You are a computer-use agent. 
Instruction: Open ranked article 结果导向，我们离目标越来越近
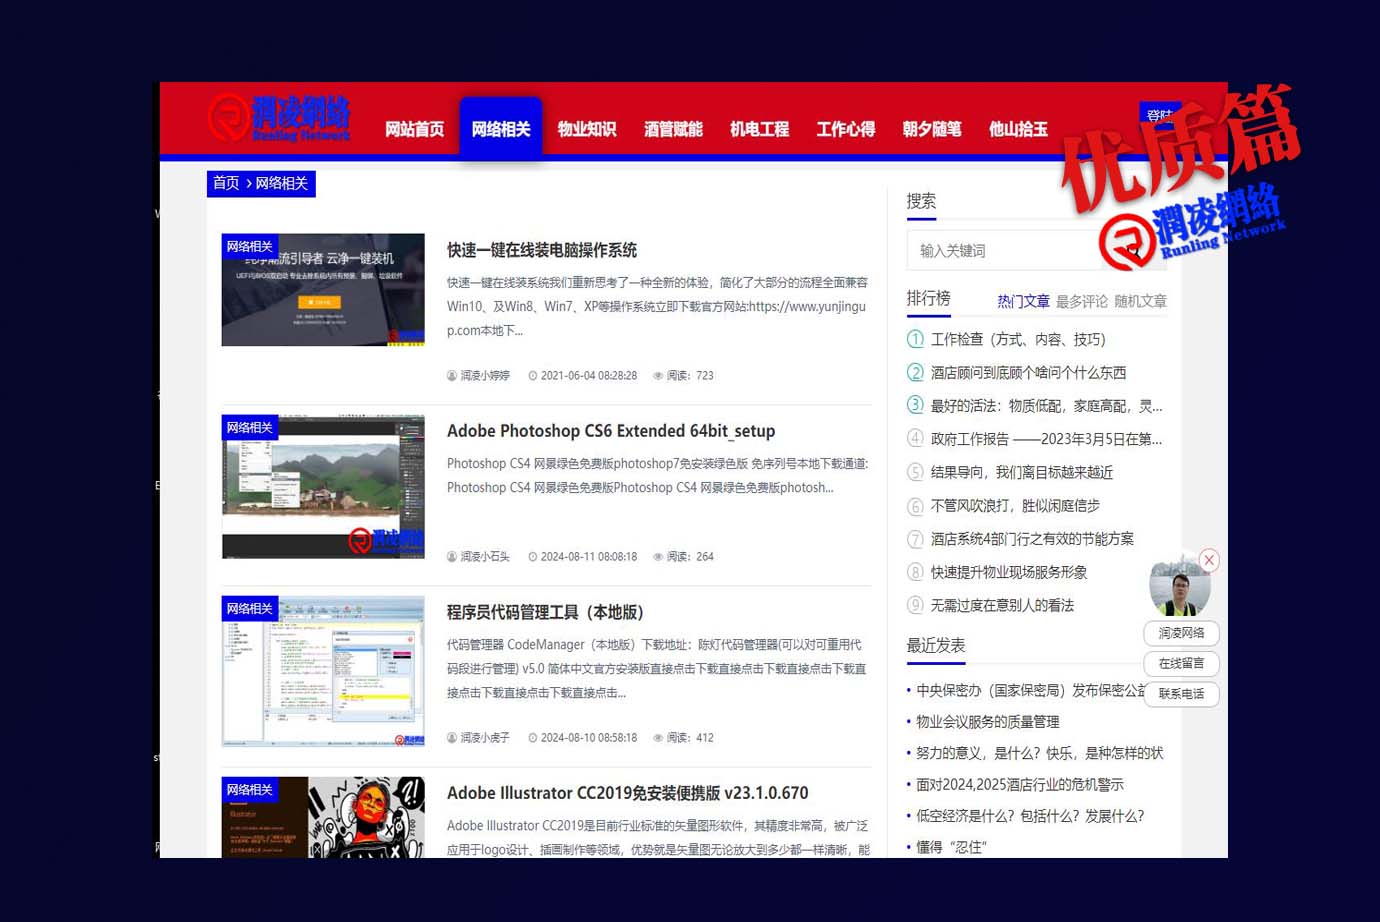1022,472
